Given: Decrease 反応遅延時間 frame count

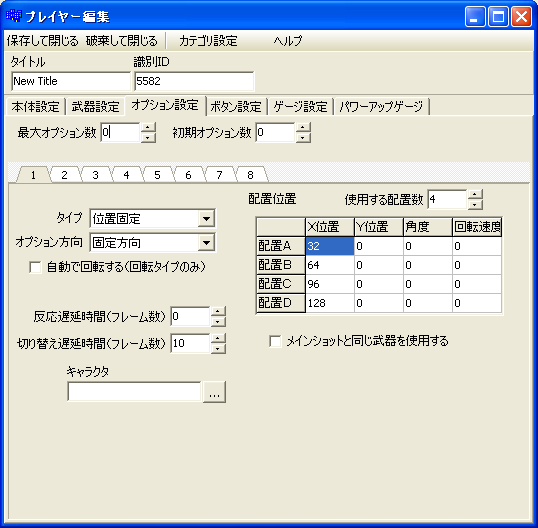Looking at the screenshot, I should pos(218,321).
